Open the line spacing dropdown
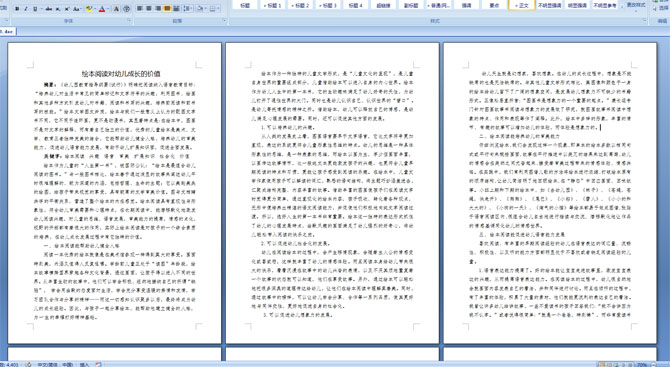Image resolution: width=670 pixels, height=367 pixels. (188, 9)
